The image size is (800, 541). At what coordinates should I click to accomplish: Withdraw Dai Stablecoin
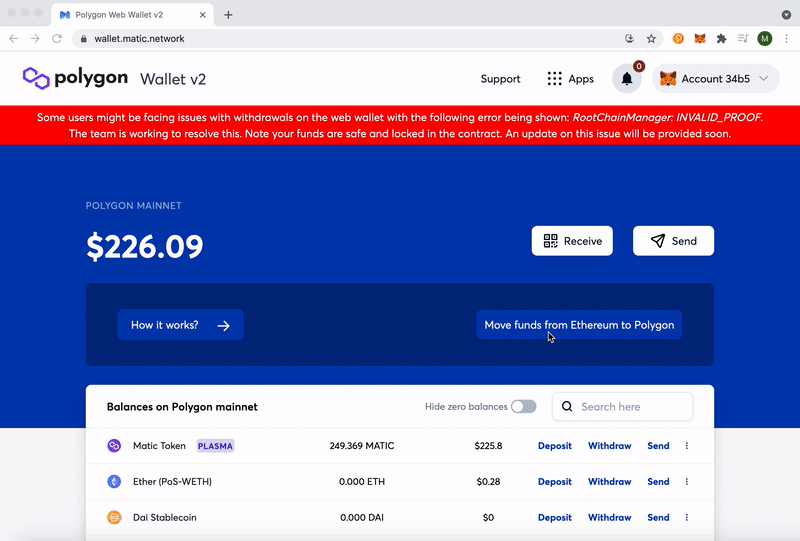(x=609, y=518)
